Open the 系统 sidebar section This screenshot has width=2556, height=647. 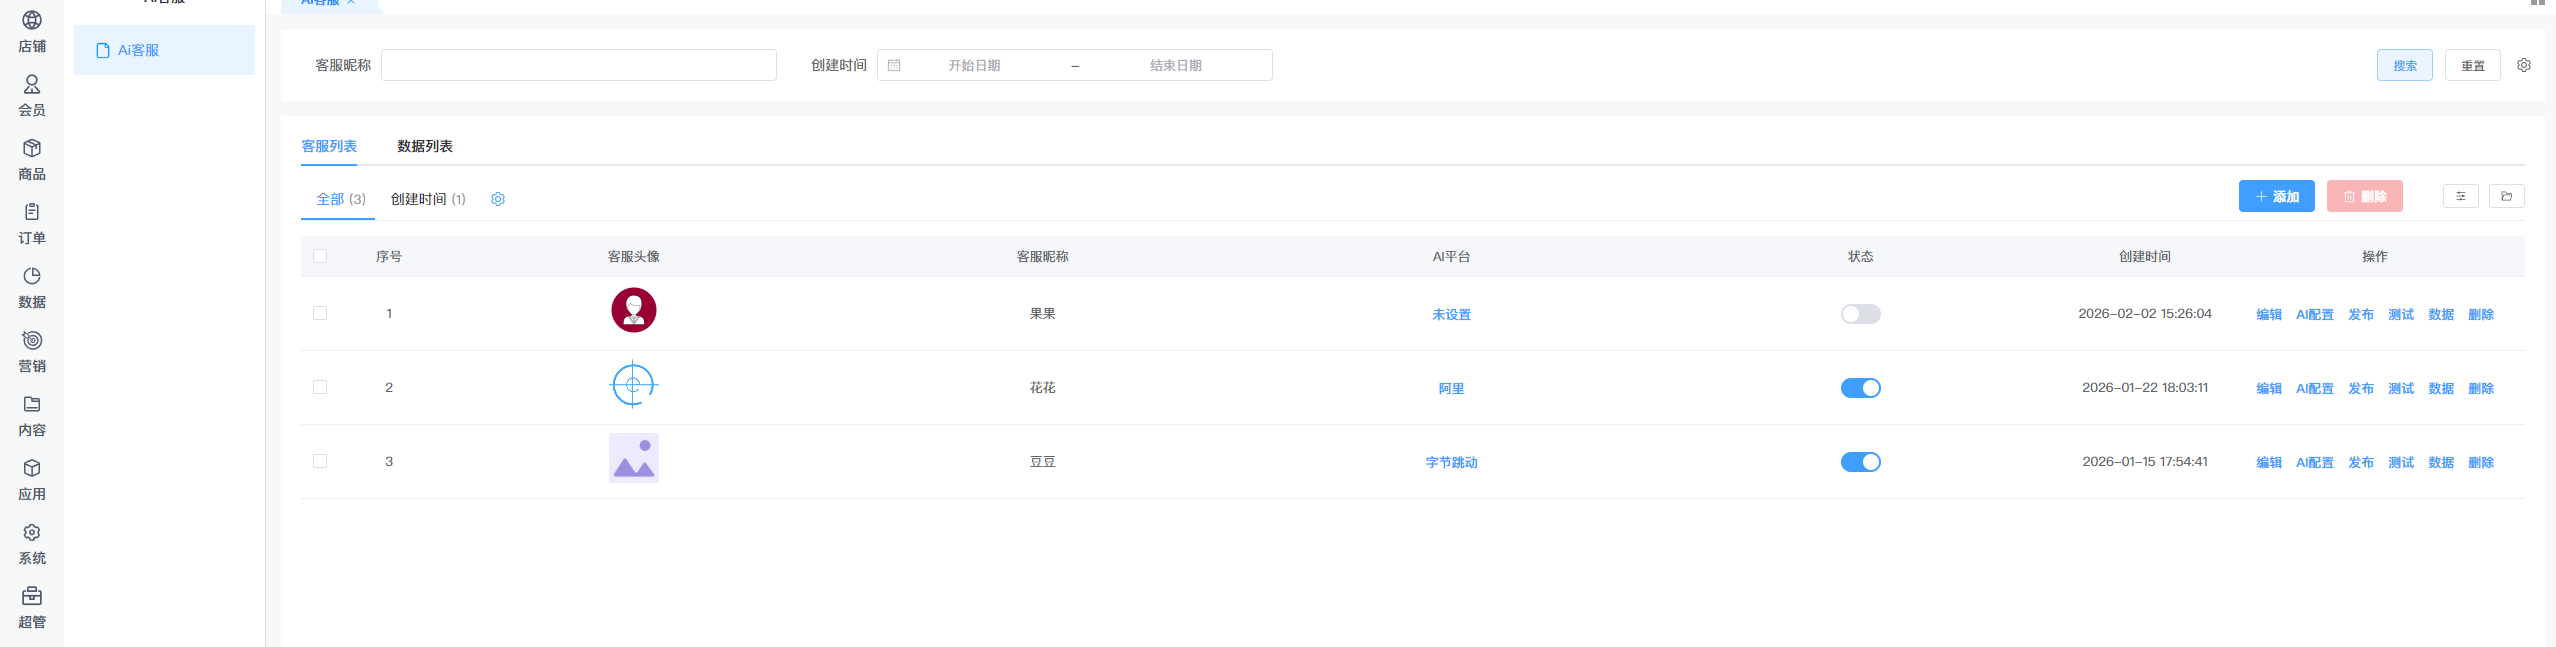click(x=32, y=544)
